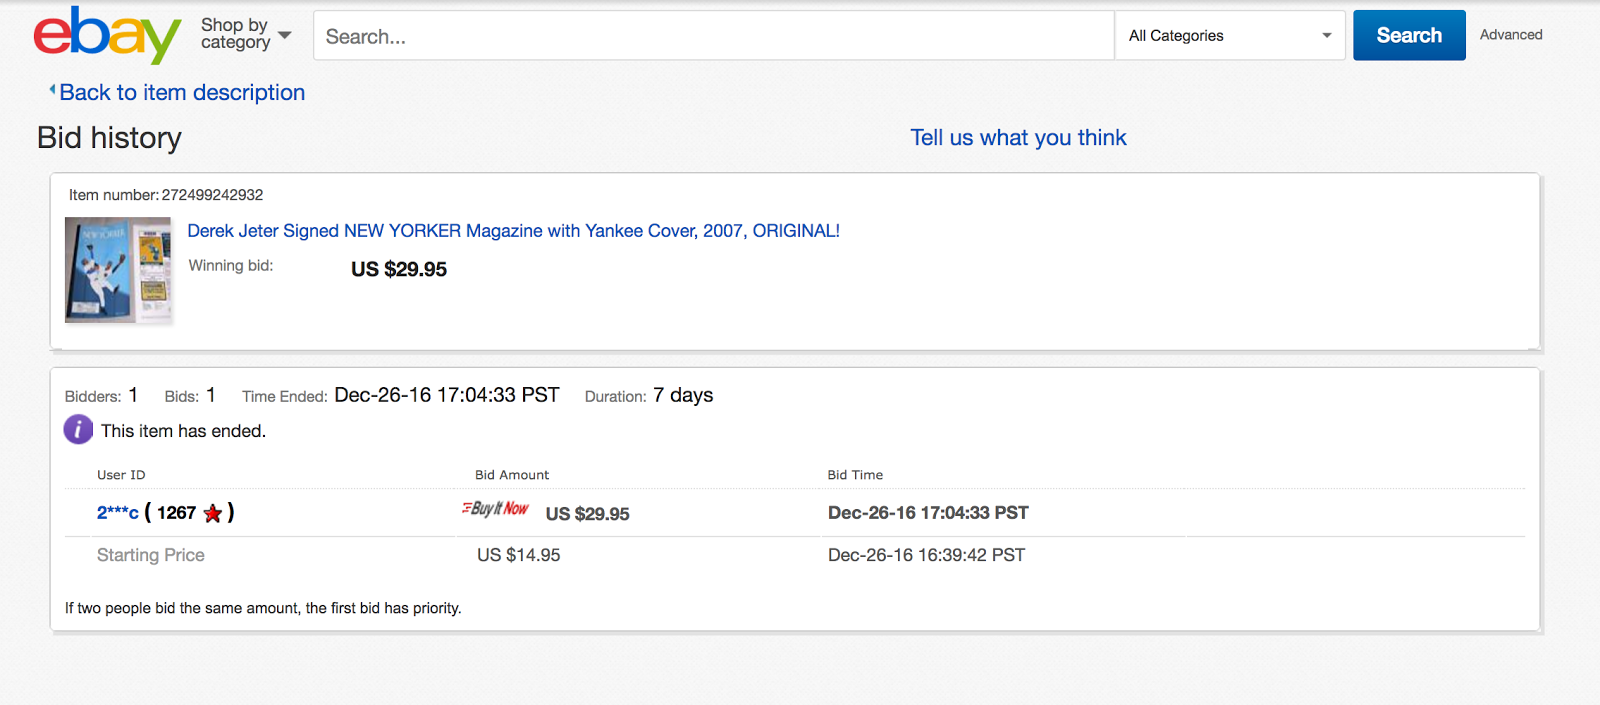The image size is (1600, 705).
Task: Click the eBay logo
Action: coord(107,35)
